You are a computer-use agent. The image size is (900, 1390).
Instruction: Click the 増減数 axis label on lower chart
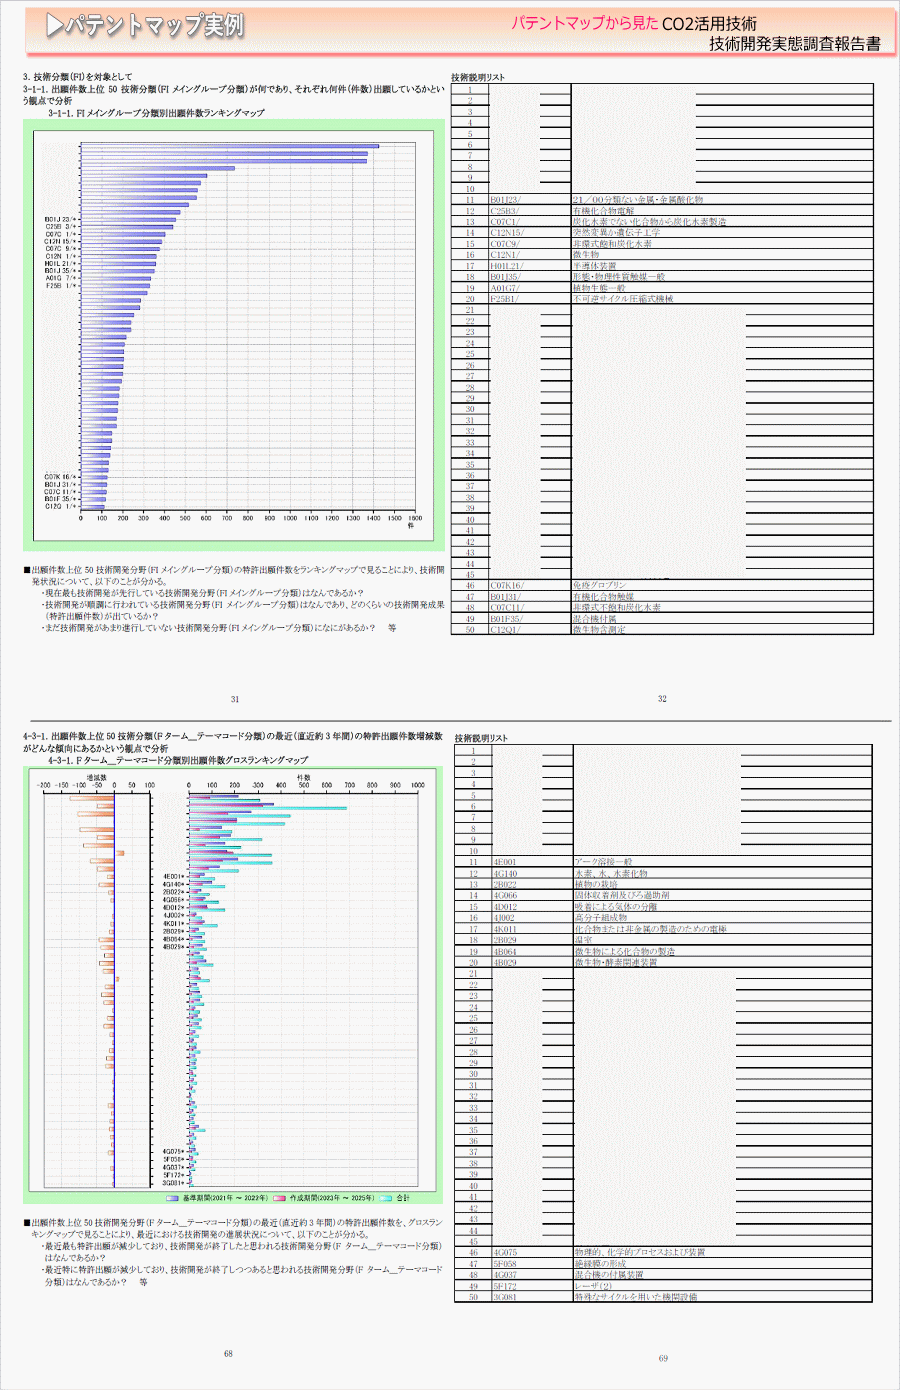tap(96, 777)
